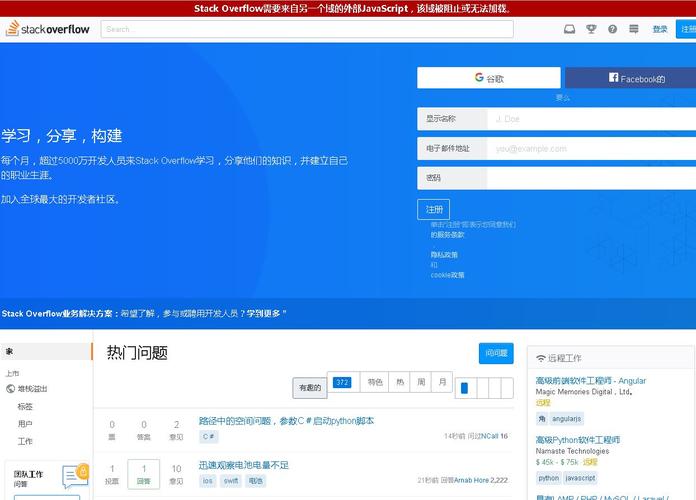The width and height of the screenshot is (696, 500).
Task: Open the 服务条款 terms link
Action: (447, 234)
